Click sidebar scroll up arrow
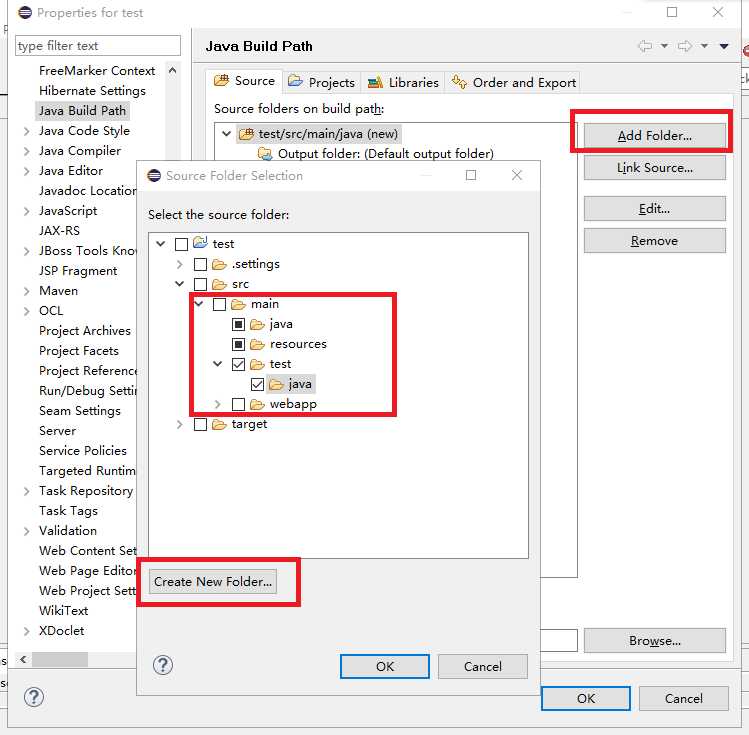The height and width of the screenshot is (735, 749). coord(173,71)
